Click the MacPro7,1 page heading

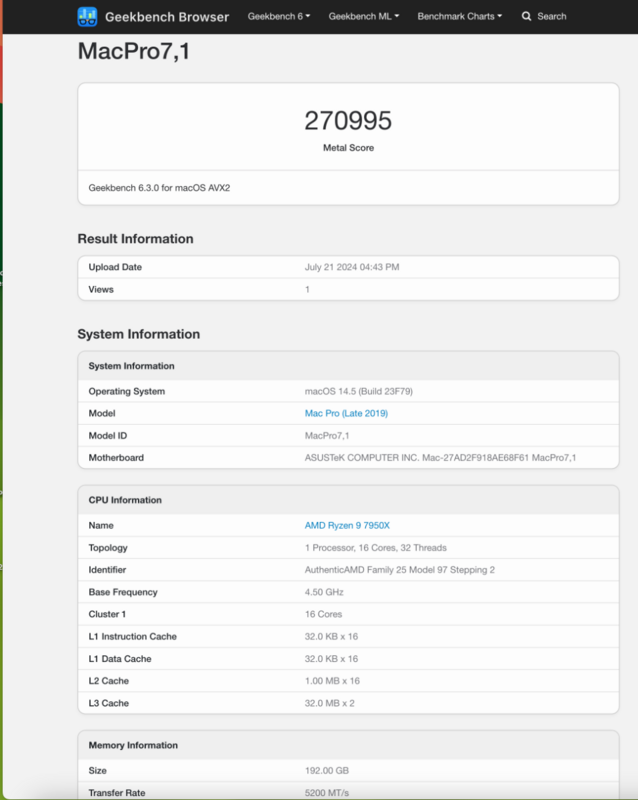click(x=134, y=52)
